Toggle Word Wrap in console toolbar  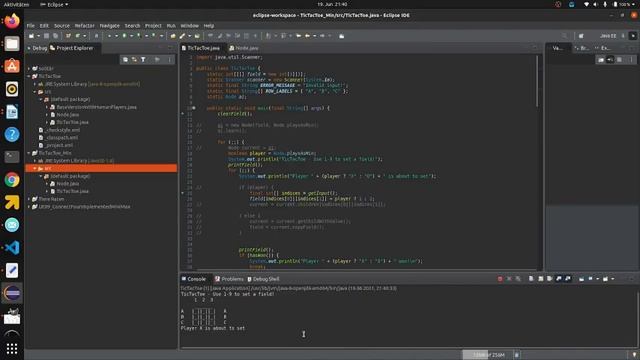tap(549, 279)
